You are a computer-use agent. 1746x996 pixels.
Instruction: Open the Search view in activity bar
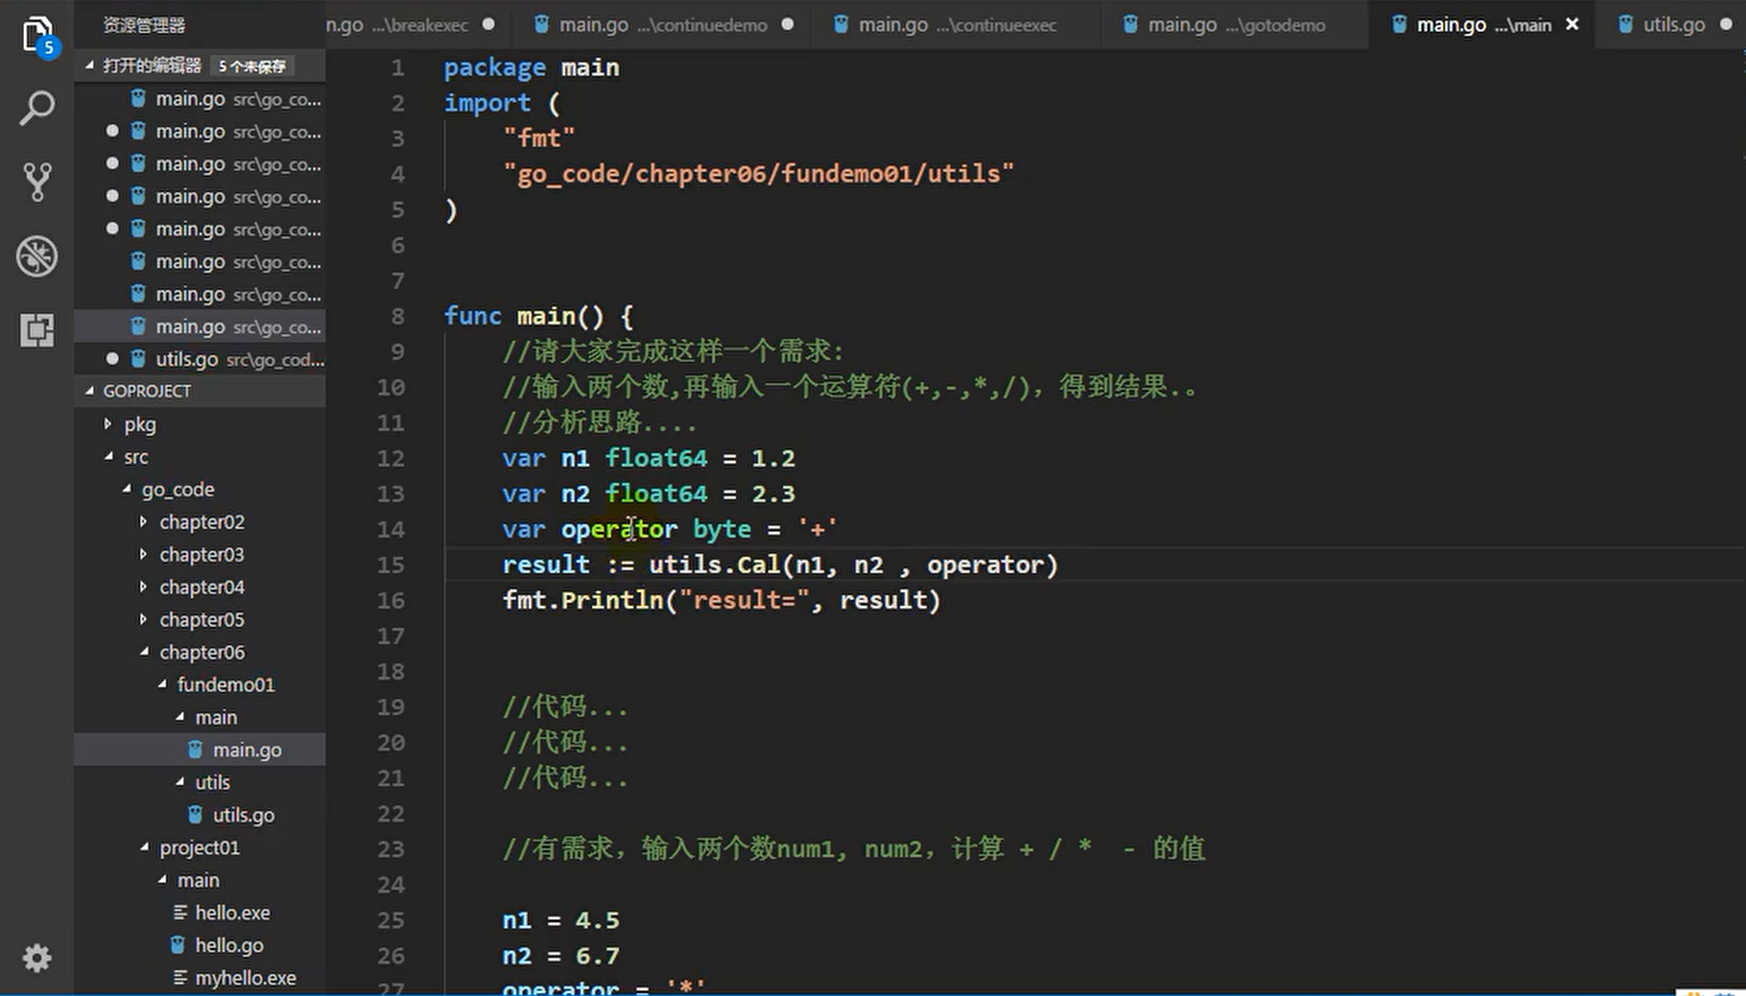tap(37, 108)
